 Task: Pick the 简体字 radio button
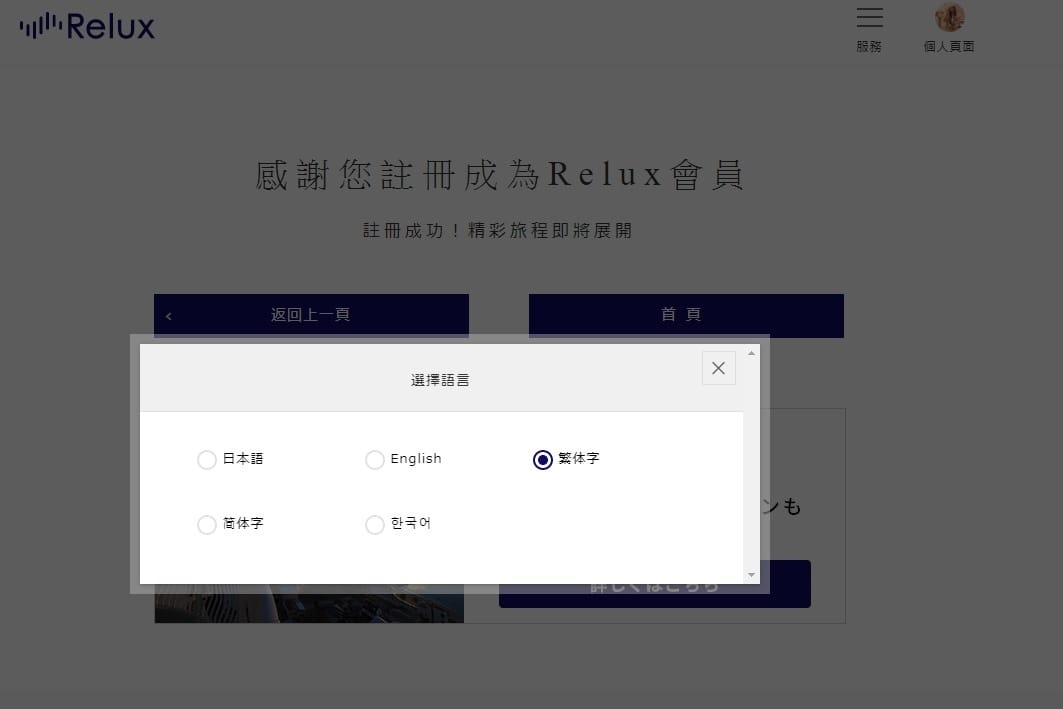(207, 525)
